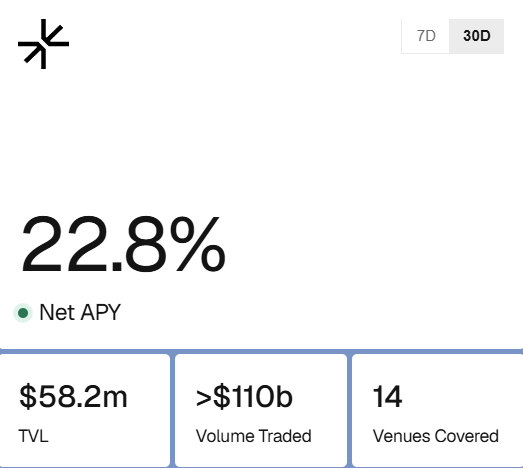Click the green dot beside Net APY
This screenshot has height=468, width=523.
23,313
